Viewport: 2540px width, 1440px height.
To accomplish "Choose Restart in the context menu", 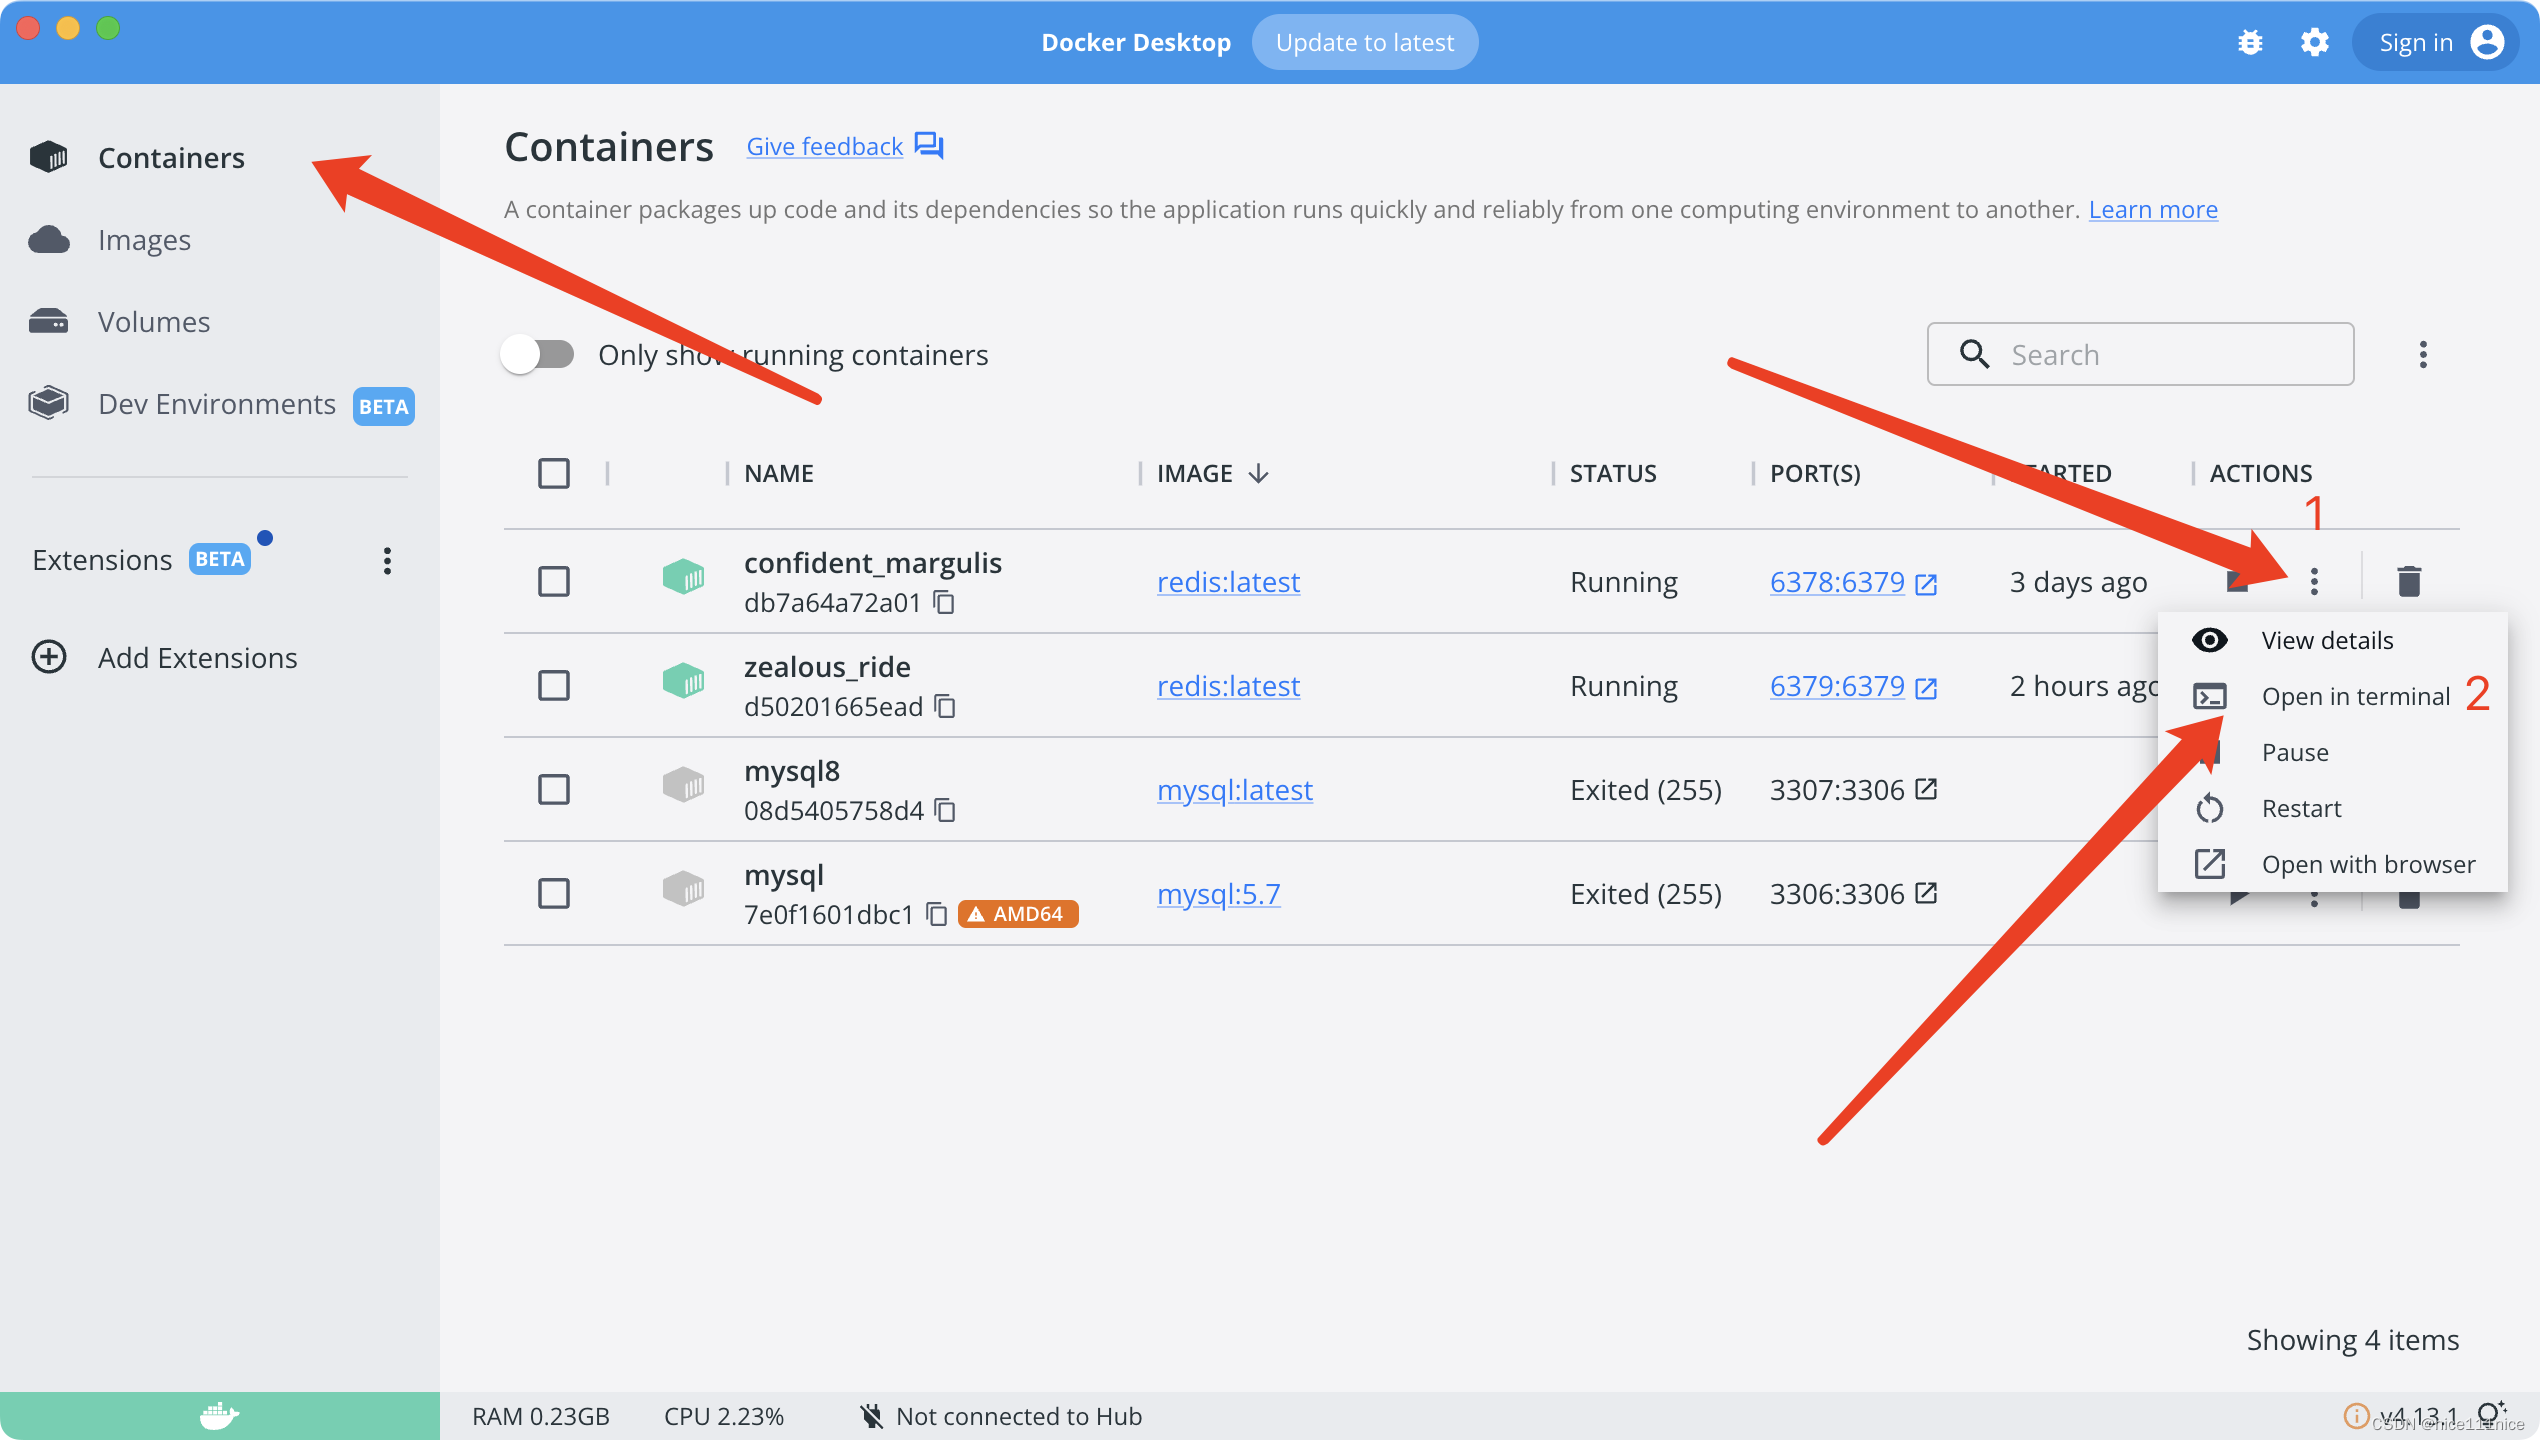I will click(x=2300, y=808).
